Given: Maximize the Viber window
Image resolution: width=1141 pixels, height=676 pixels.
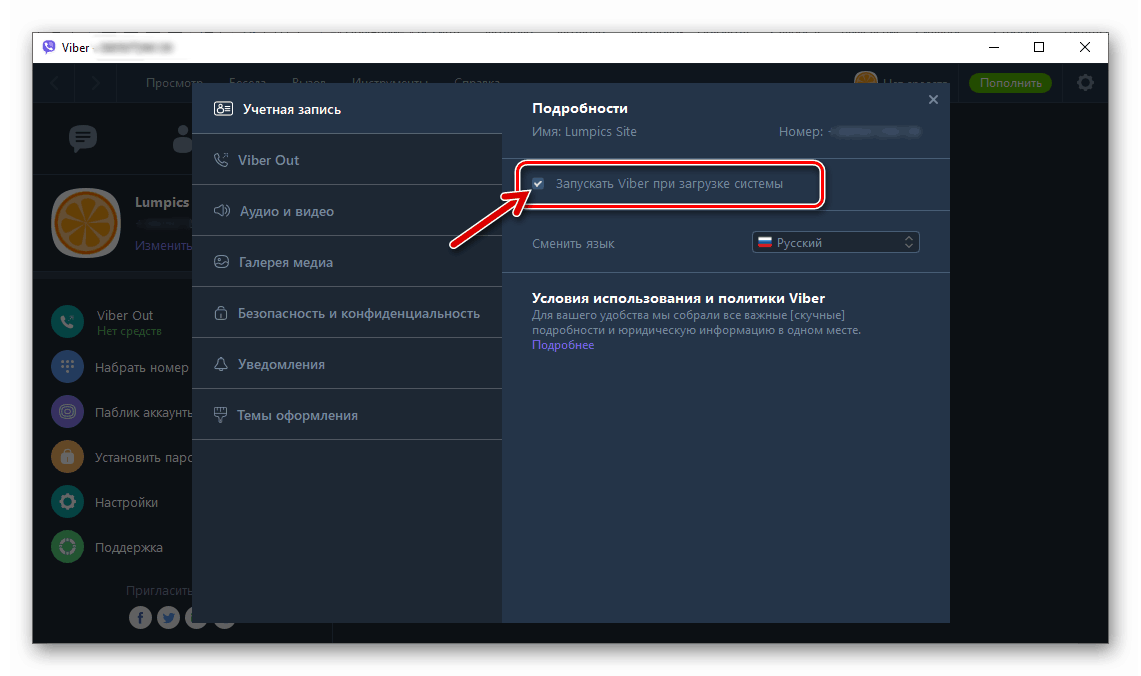Looking at the screenshot, I should 1039,47.
